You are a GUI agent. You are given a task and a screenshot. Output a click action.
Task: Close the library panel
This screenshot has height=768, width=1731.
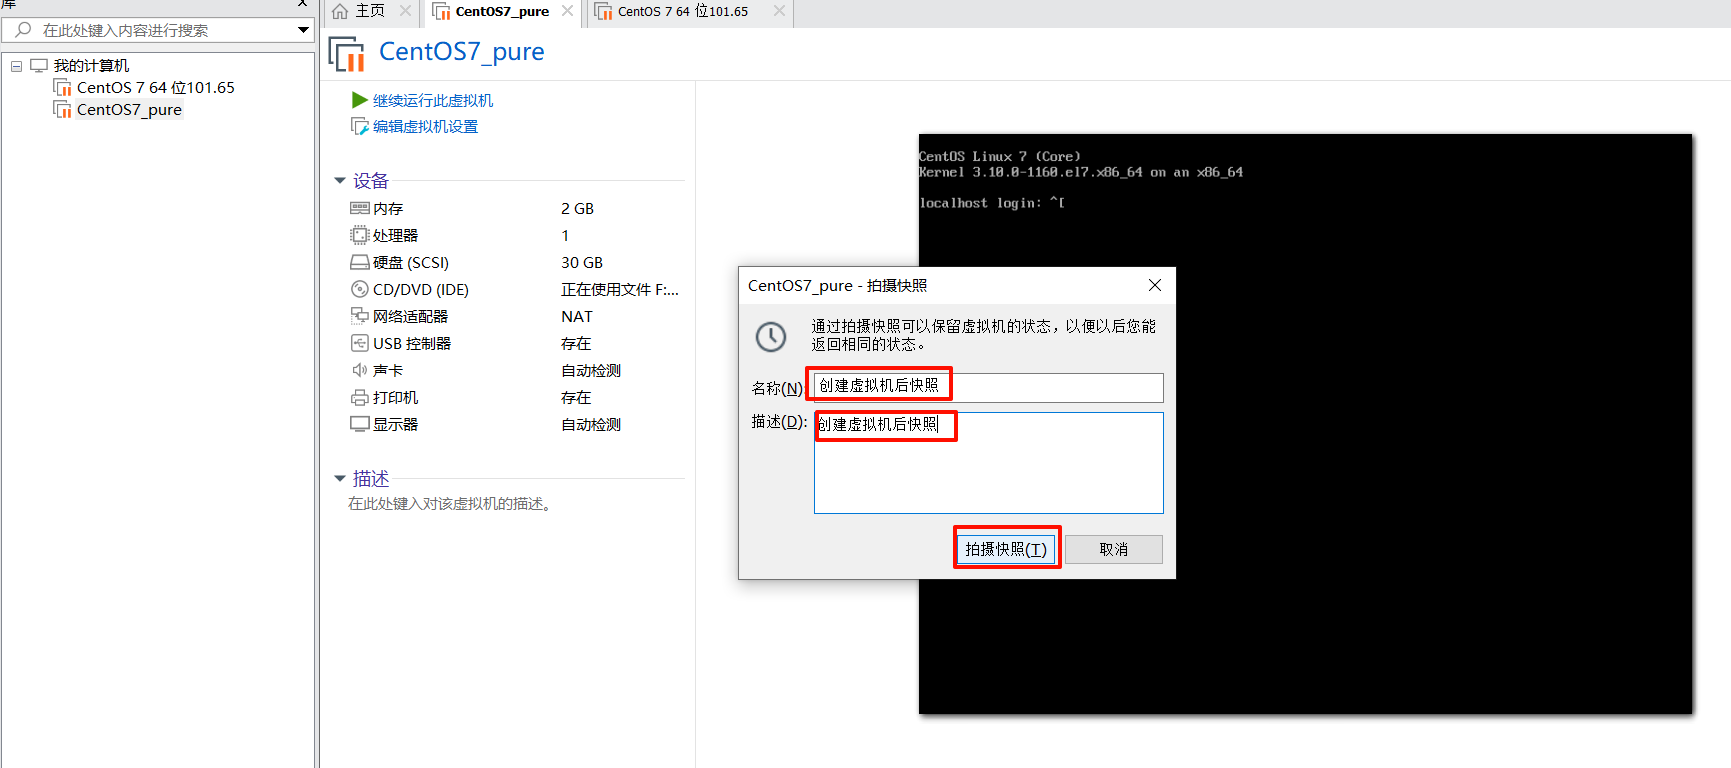(x=302, y=3)
